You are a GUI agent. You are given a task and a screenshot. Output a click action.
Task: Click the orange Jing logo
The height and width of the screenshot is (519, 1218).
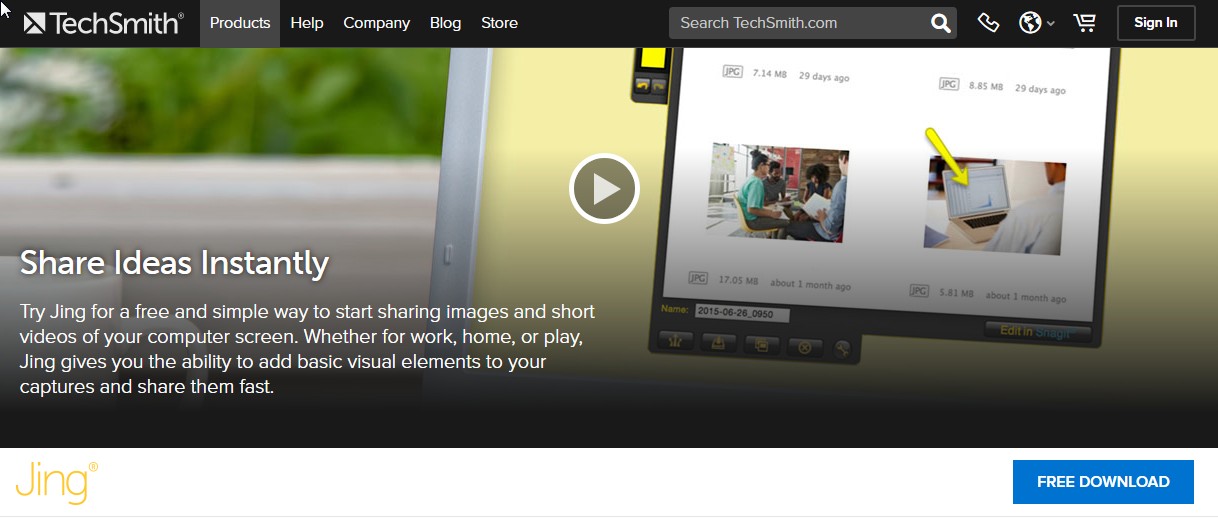tap(57, 482)
